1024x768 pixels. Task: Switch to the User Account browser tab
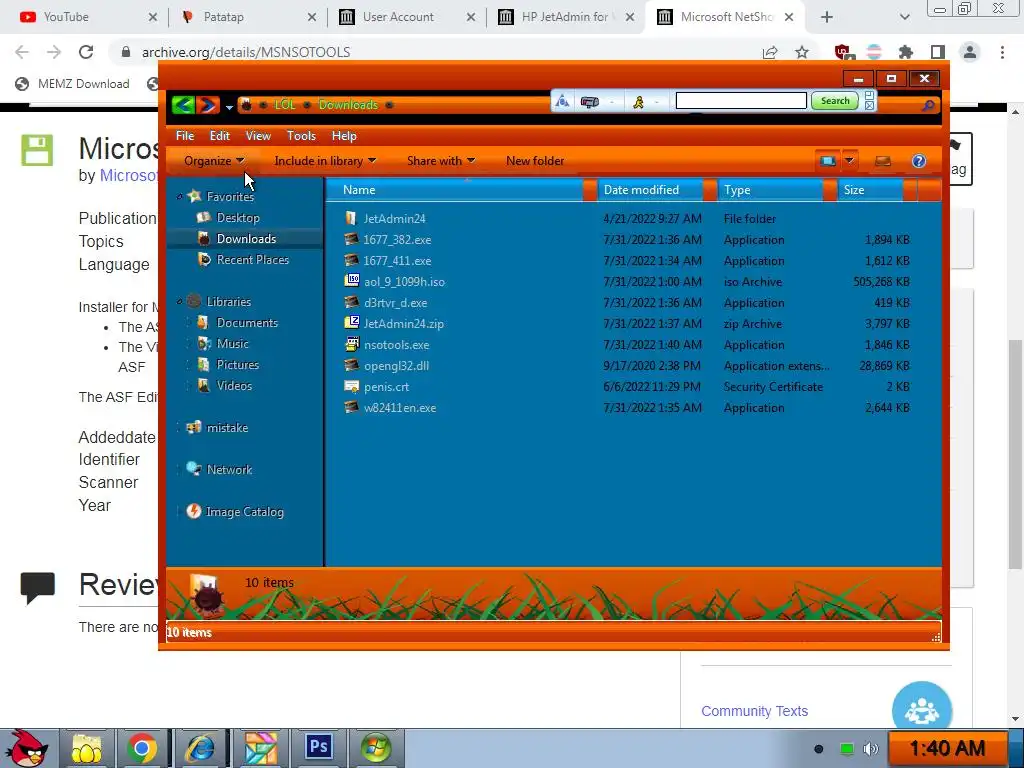tap(406, 17)
